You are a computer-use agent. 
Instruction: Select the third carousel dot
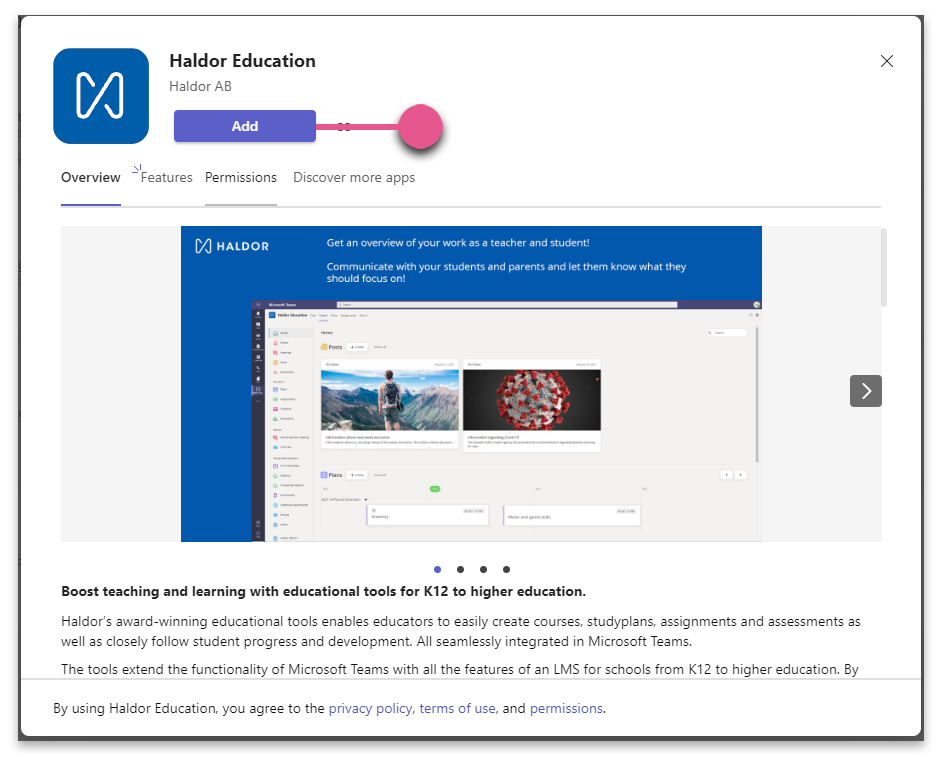483,569
